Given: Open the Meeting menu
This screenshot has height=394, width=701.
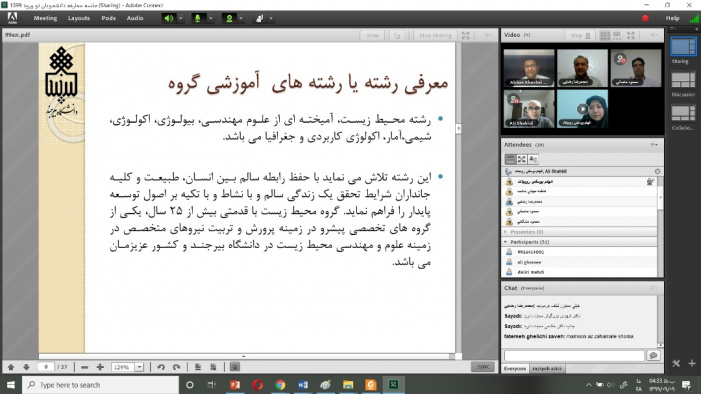Looking at the screenshot, I should 45,18.
